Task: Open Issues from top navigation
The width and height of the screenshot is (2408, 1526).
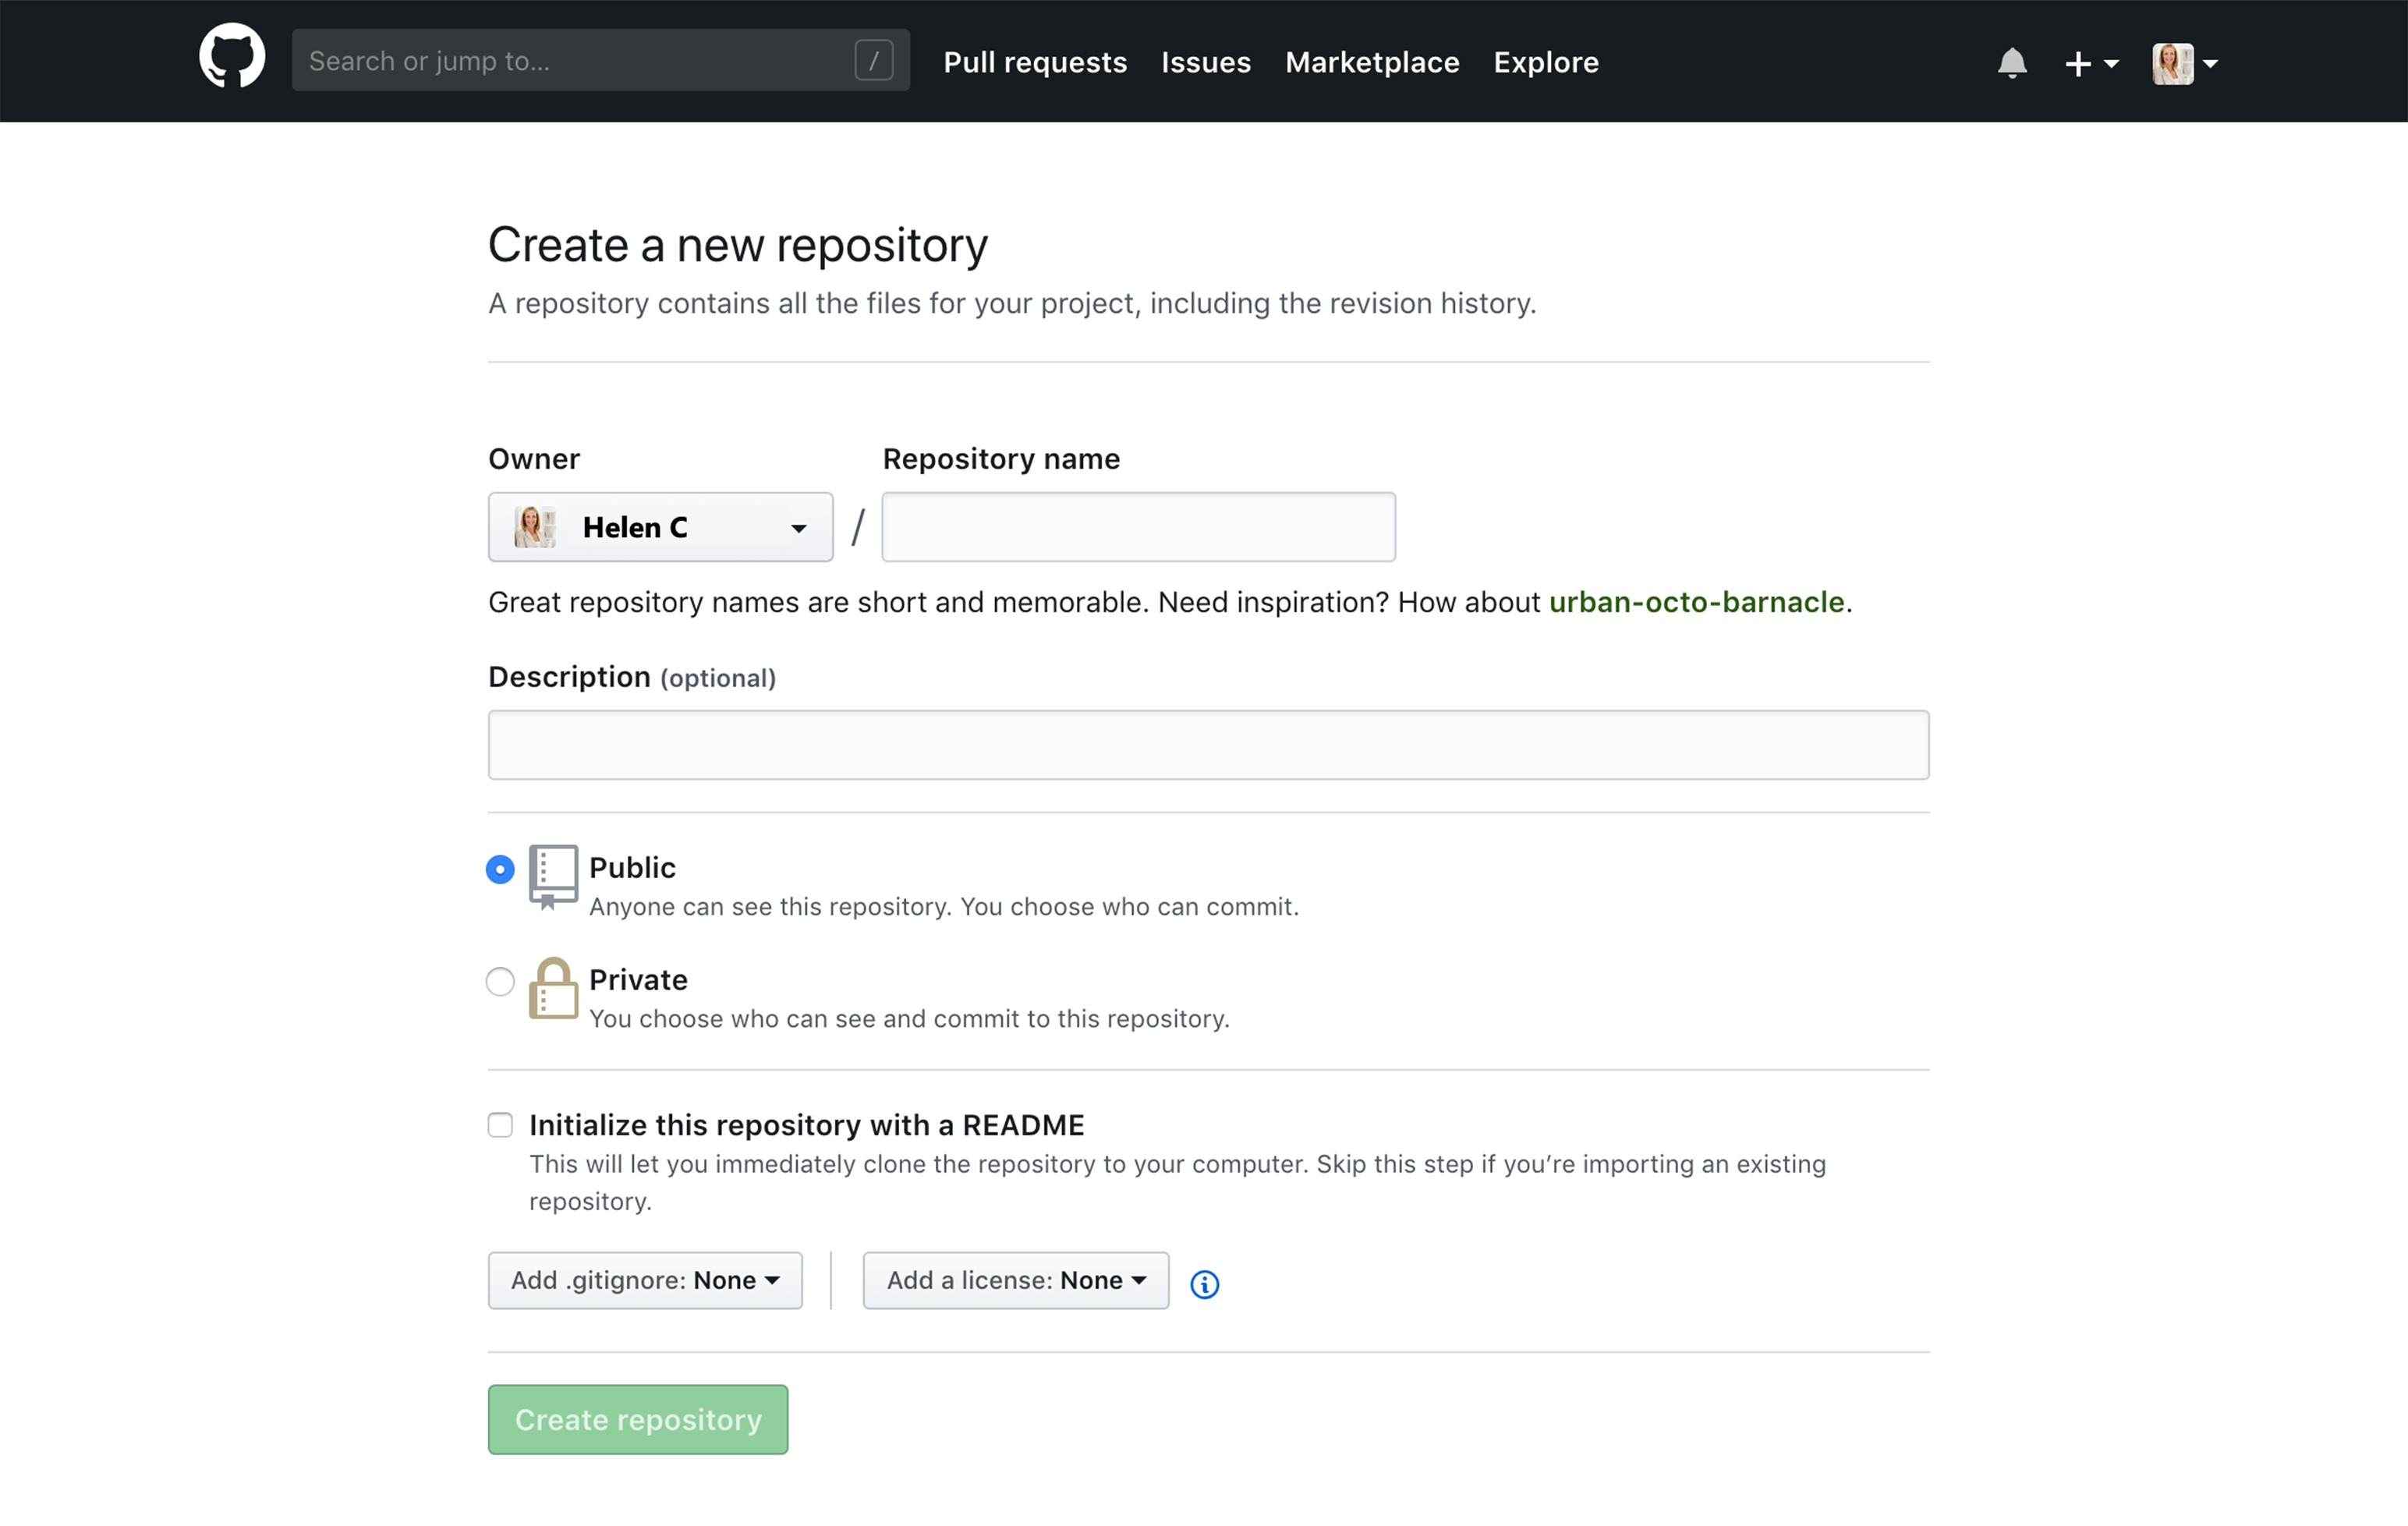Action: tap(1206, 62)
